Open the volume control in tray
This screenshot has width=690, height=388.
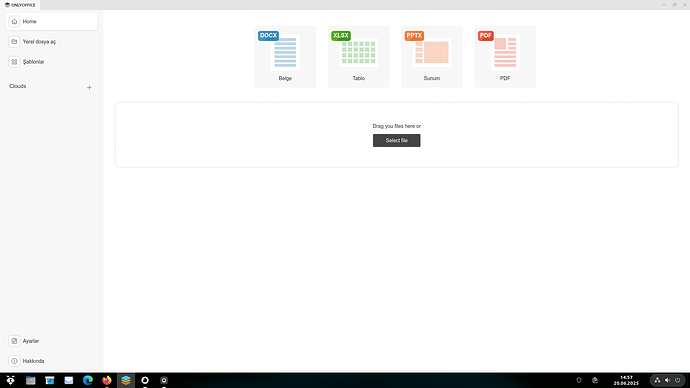point(668,380)
